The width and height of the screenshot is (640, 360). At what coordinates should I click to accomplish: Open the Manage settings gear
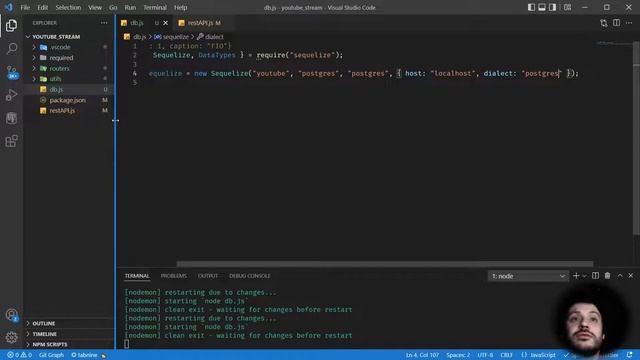pos(11,337)
